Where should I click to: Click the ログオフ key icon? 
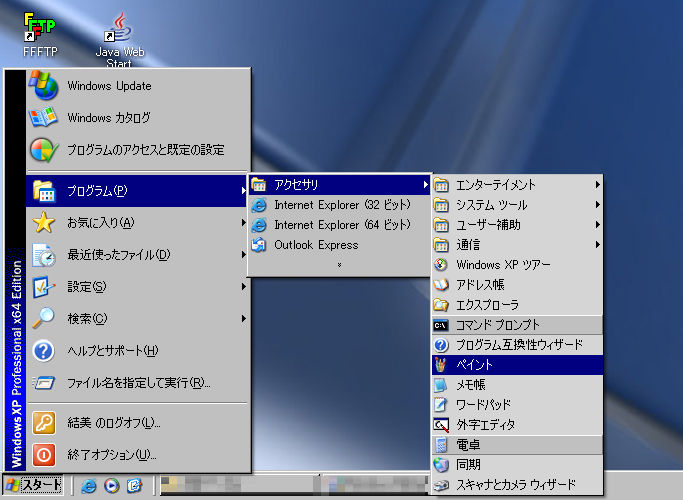(44, 423)
